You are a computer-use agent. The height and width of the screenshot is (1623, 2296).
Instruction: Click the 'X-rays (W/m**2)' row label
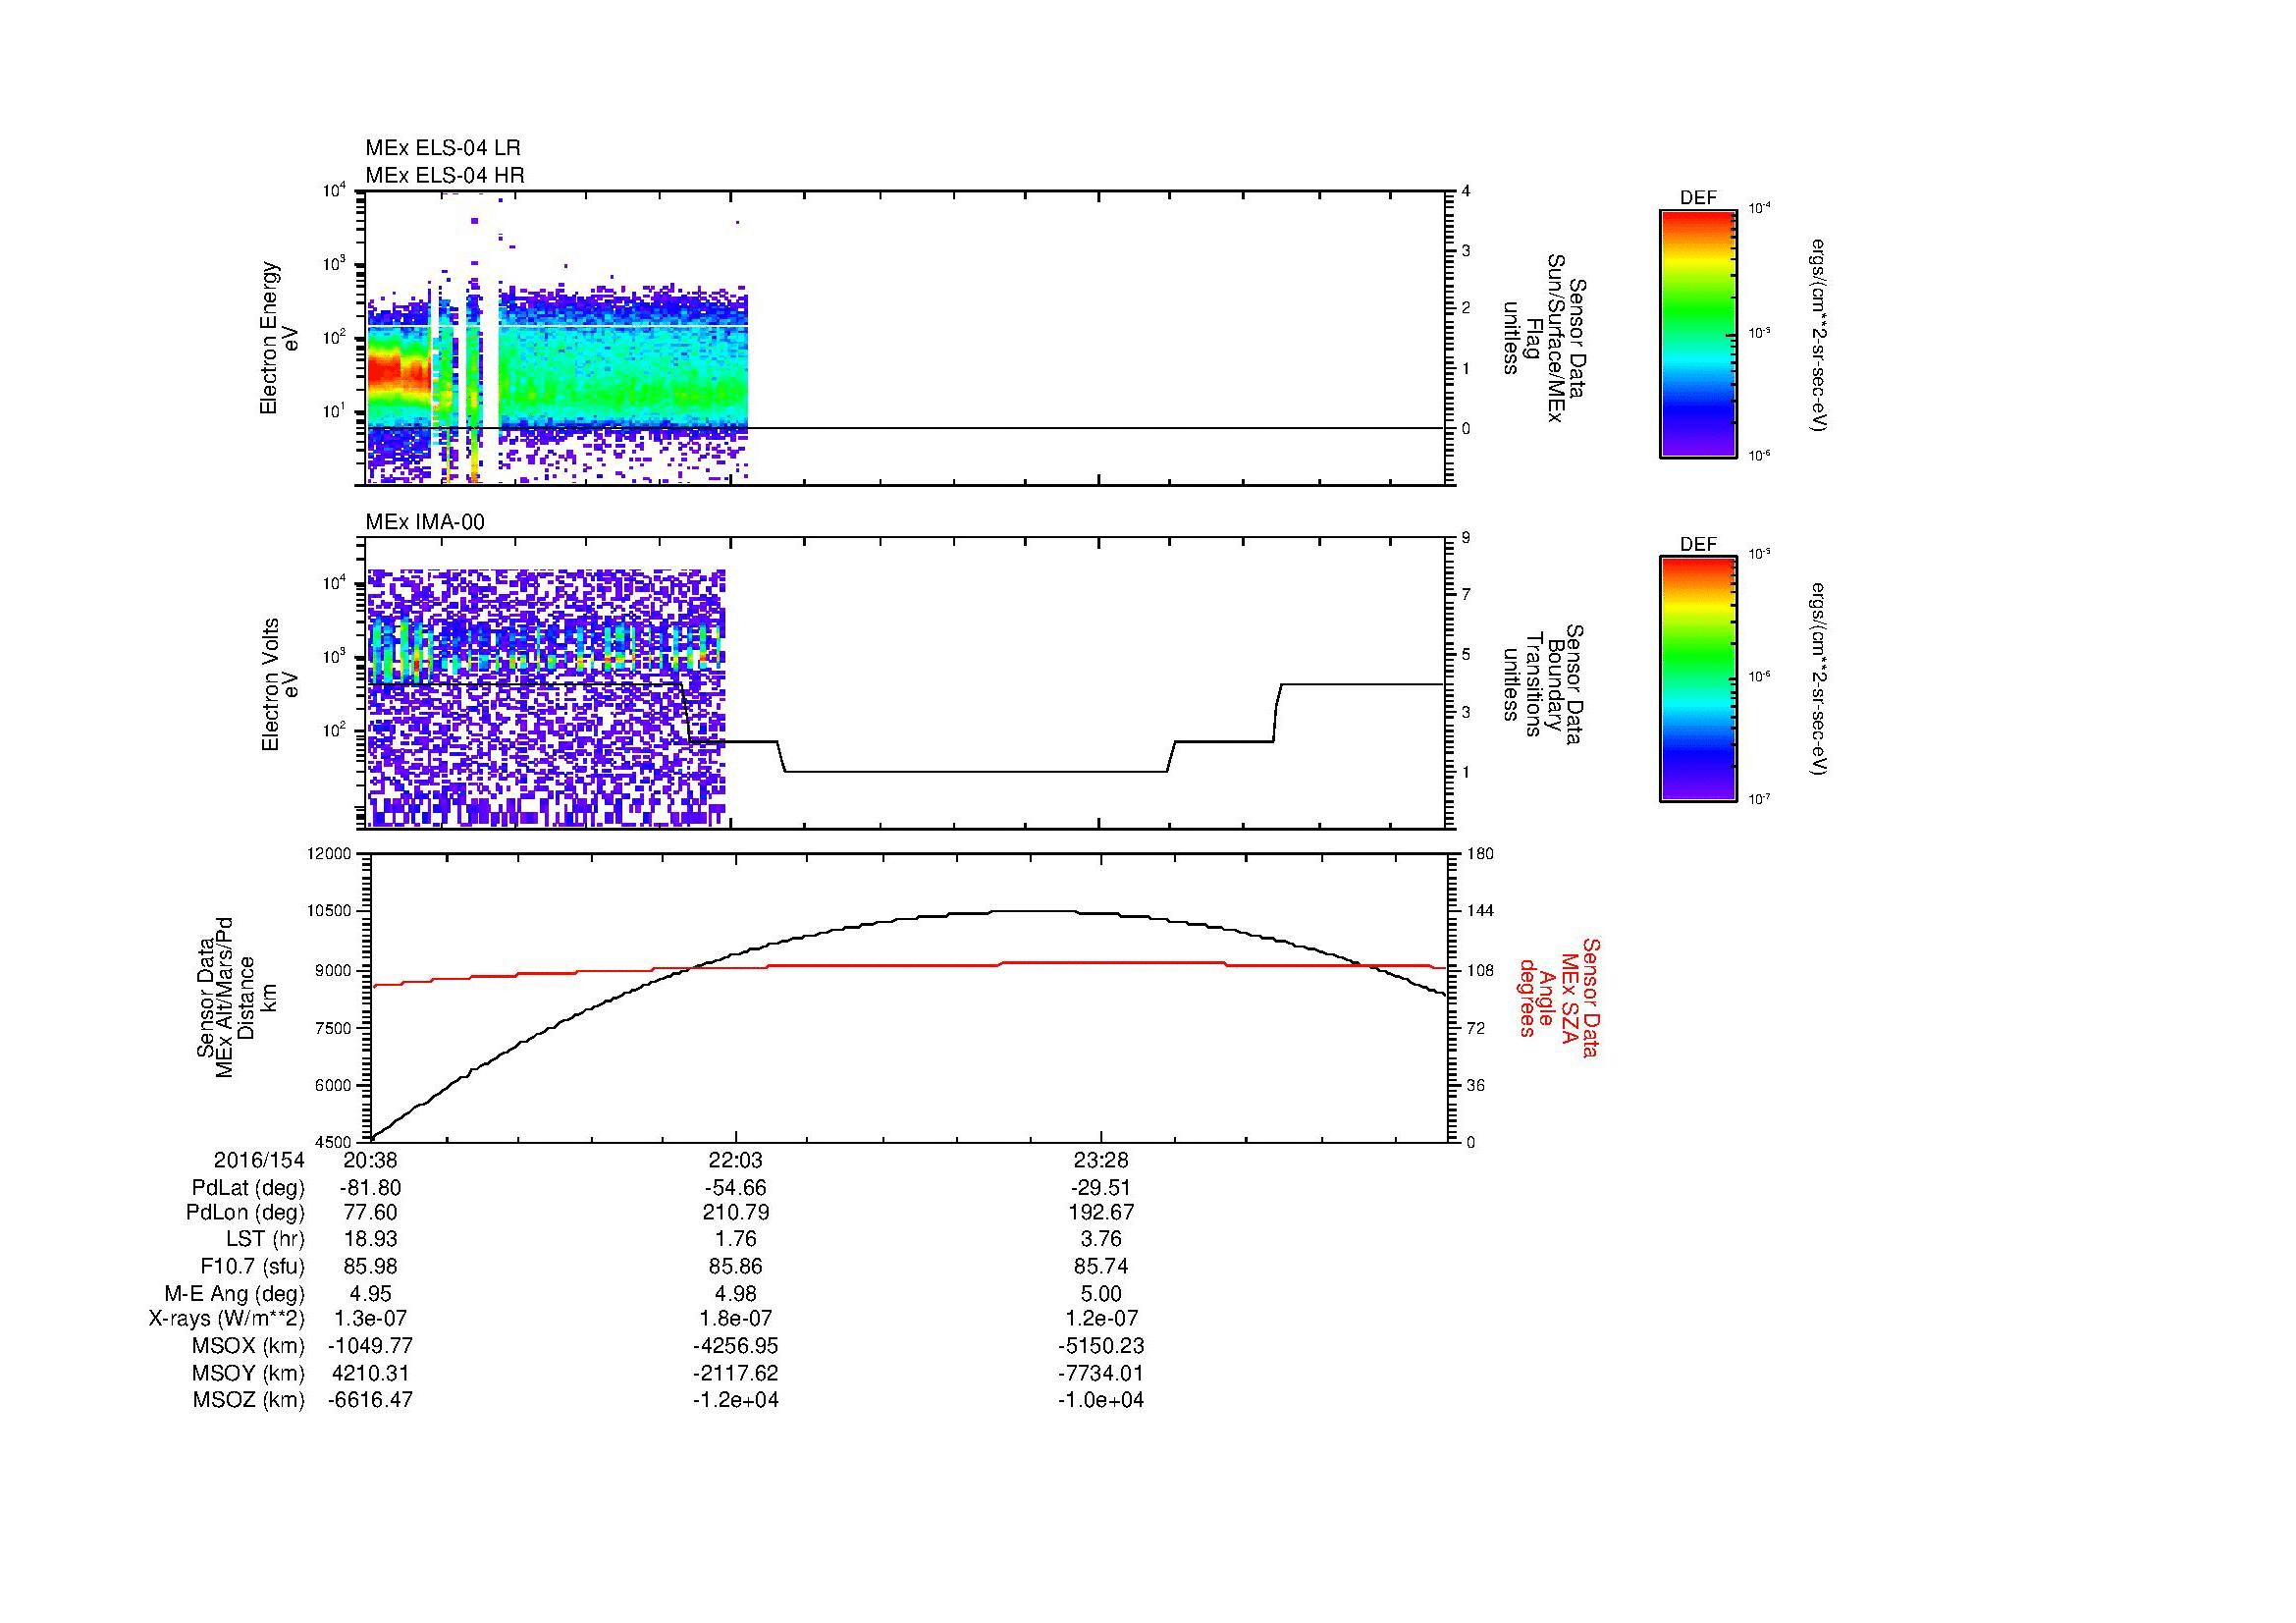tap(227, 1320)
